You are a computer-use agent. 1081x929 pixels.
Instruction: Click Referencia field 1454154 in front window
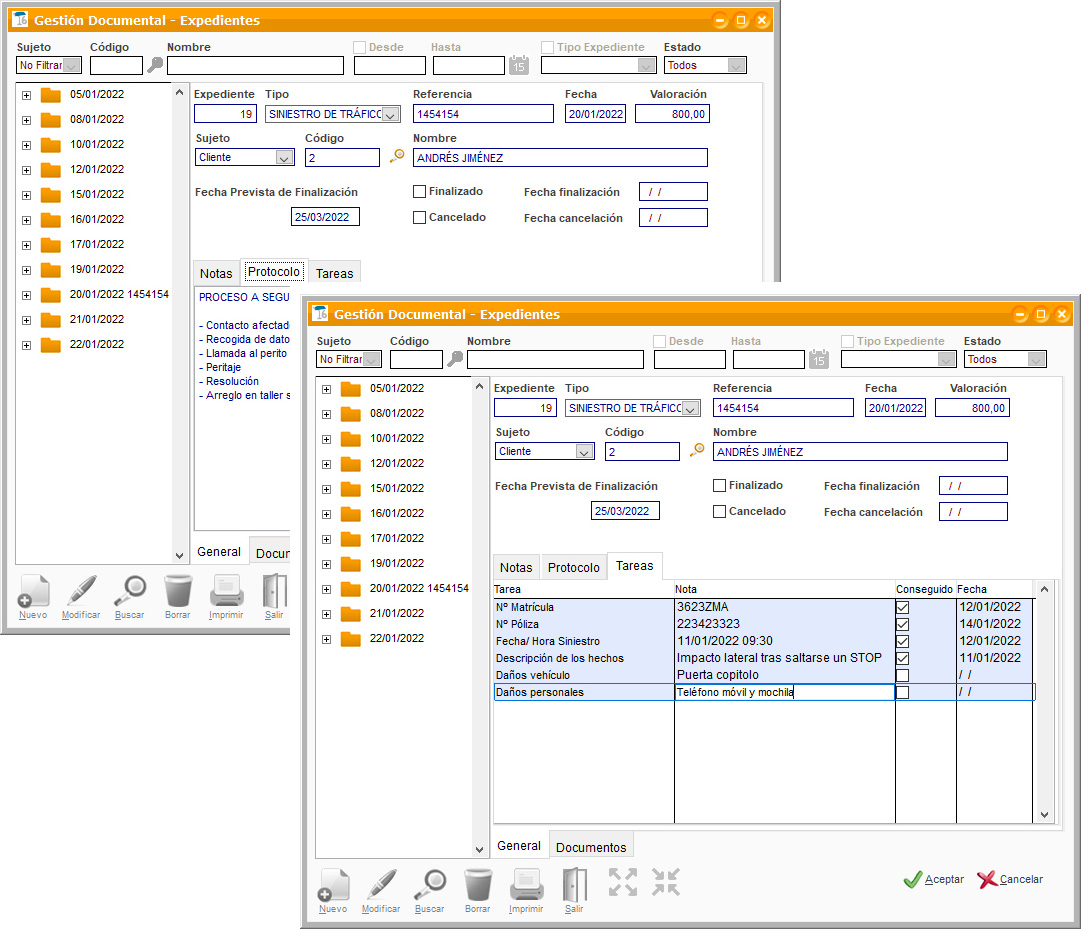[x=783, y=408]
